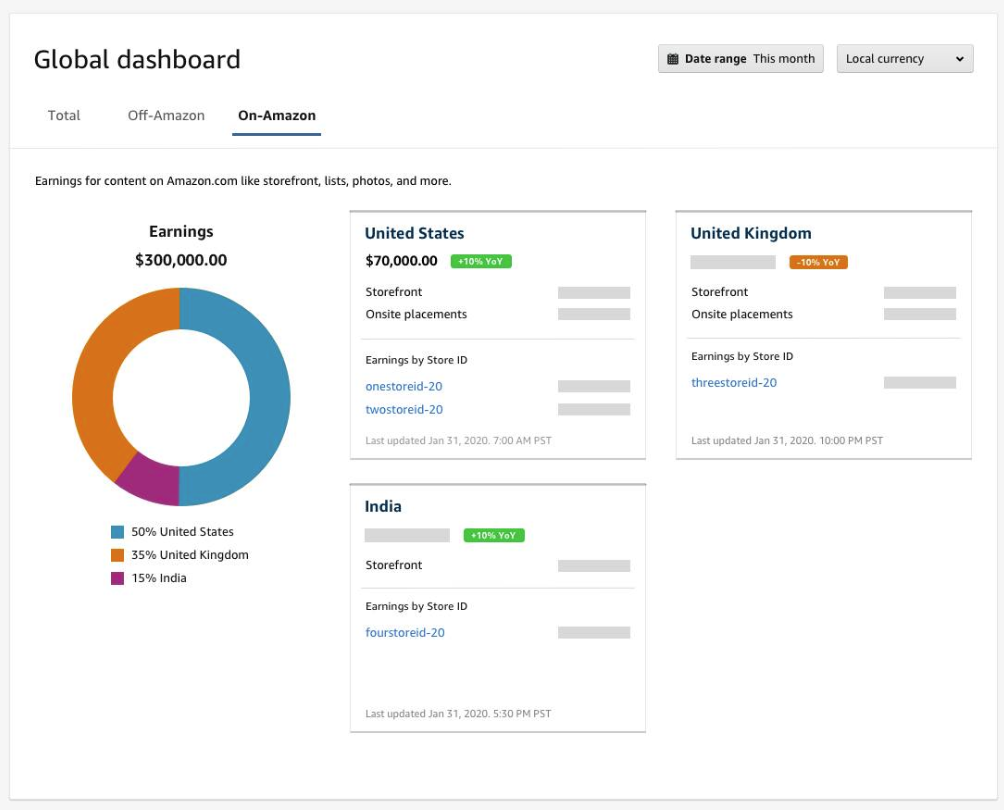Click Onsite placements in United States card
Screen dimensions: 1004x810
coord(498,314)
